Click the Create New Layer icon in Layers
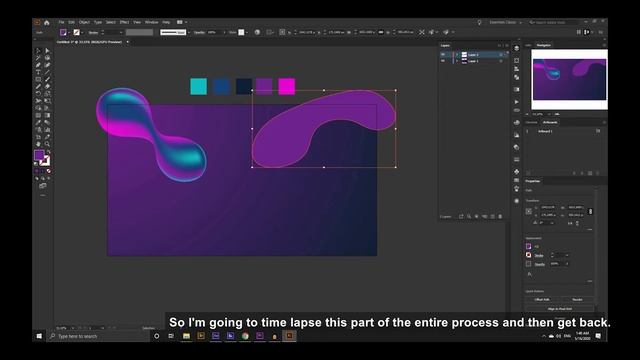 492,216
